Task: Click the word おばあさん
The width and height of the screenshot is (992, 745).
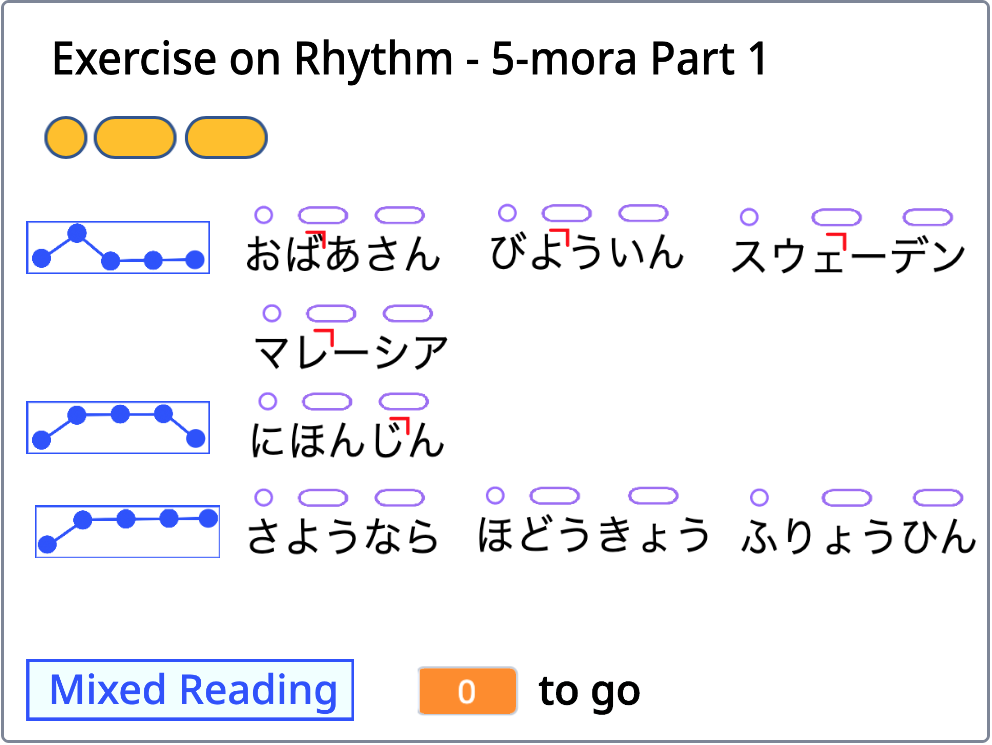Action: pos(343,254)
